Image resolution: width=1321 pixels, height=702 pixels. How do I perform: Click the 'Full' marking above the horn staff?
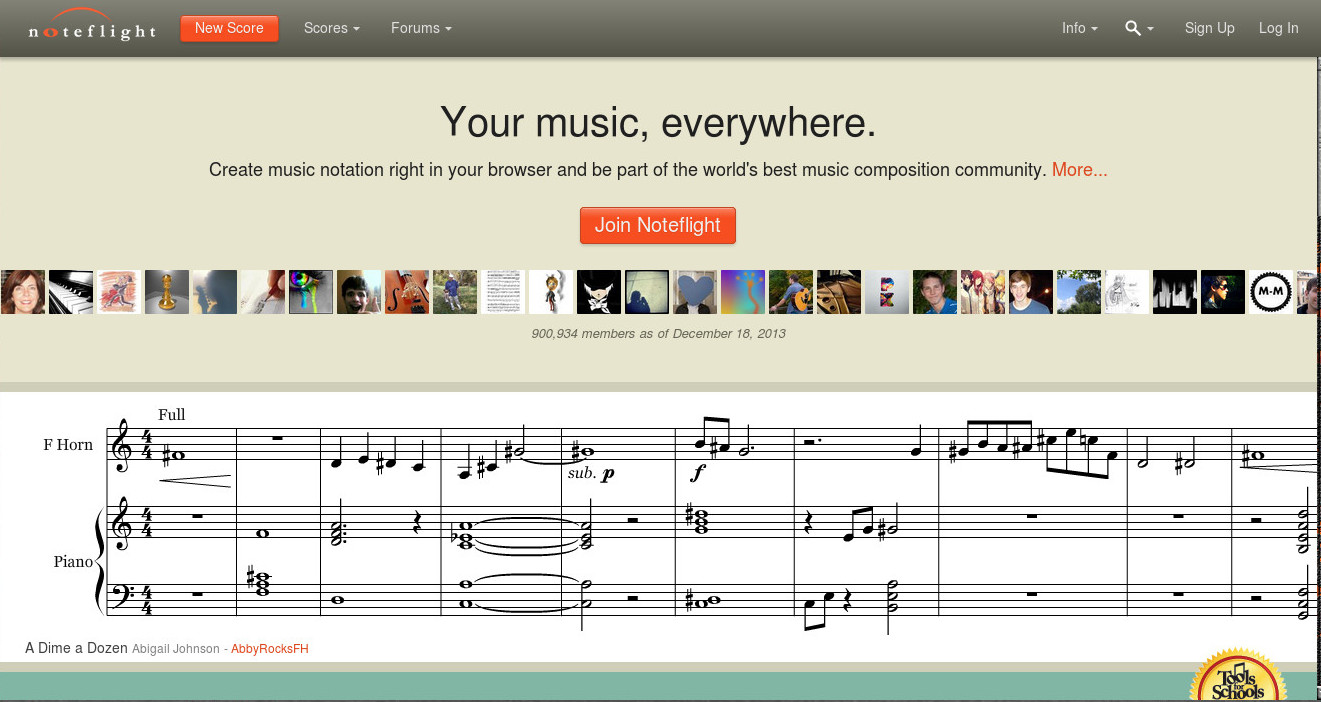tap(172, 415)
